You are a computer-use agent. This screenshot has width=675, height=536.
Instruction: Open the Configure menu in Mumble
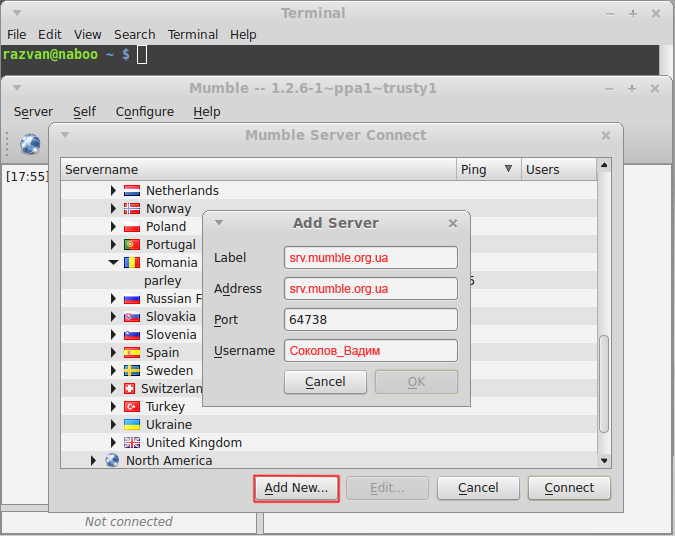click(144, 112)
